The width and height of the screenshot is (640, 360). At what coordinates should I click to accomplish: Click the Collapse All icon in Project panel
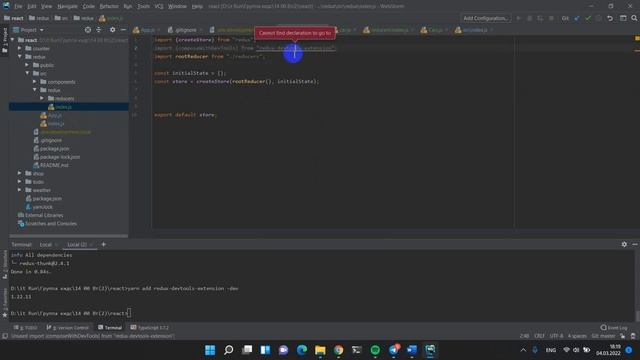click(x=99, y=30)
